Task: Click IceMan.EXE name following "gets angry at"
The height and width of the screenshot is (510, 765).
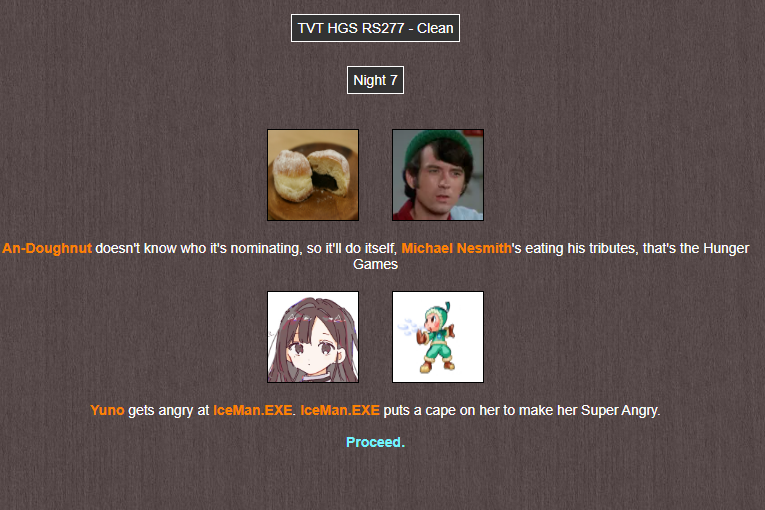Action: [253, 410]
